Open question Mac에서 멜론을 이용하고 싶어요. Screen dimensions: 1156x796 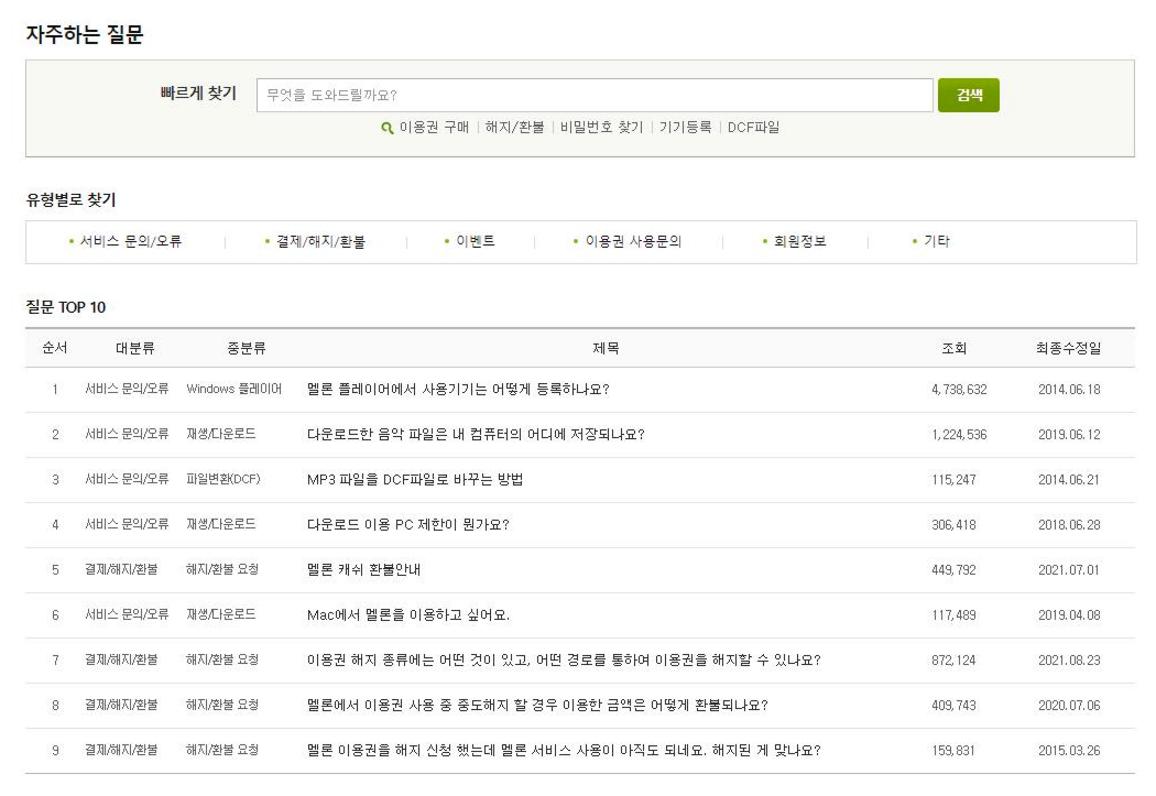click(x=408, y=615)
